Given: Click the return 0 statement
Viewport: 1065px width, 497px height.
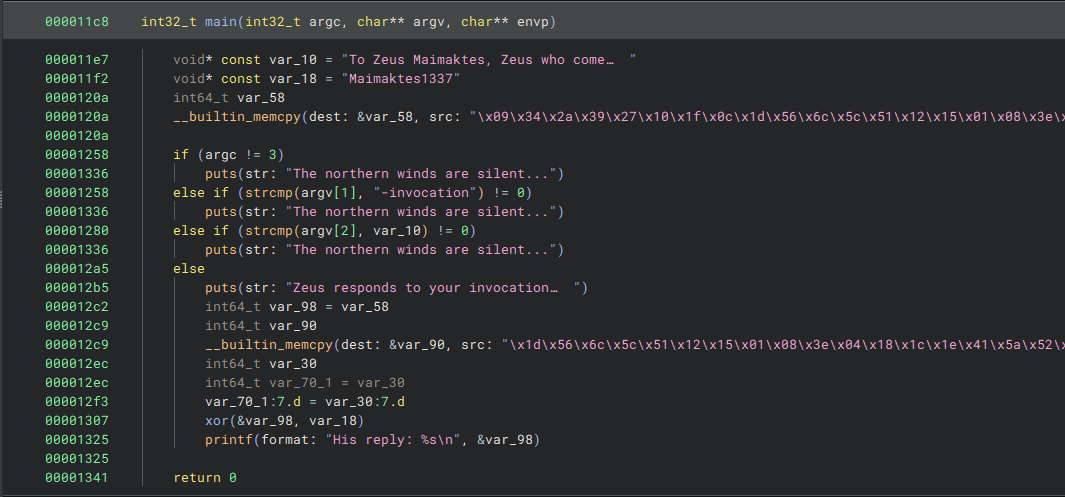Looking at the screenshot, I should click(x=205, y=478).
